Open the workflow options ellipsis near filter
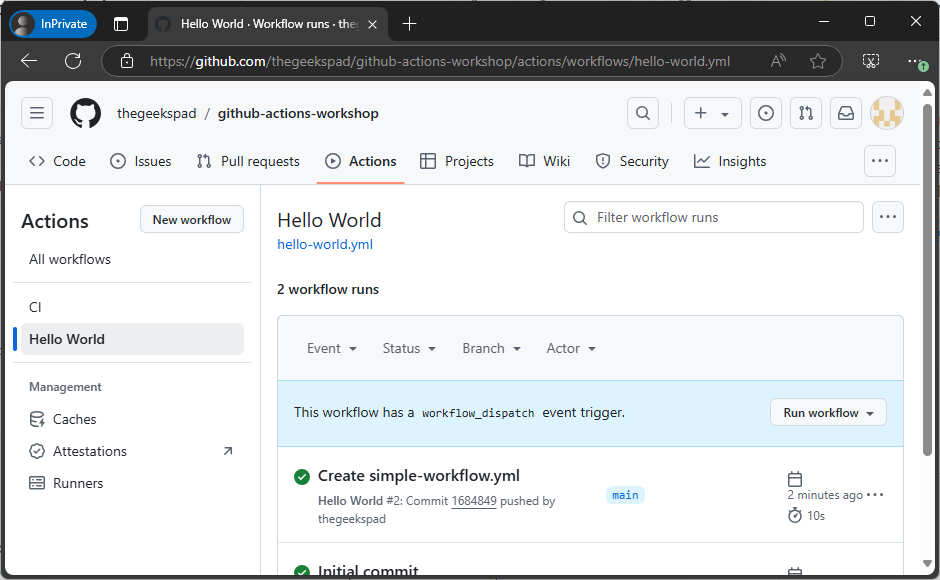This screenshot has height=580, width=940. [888, 217]
